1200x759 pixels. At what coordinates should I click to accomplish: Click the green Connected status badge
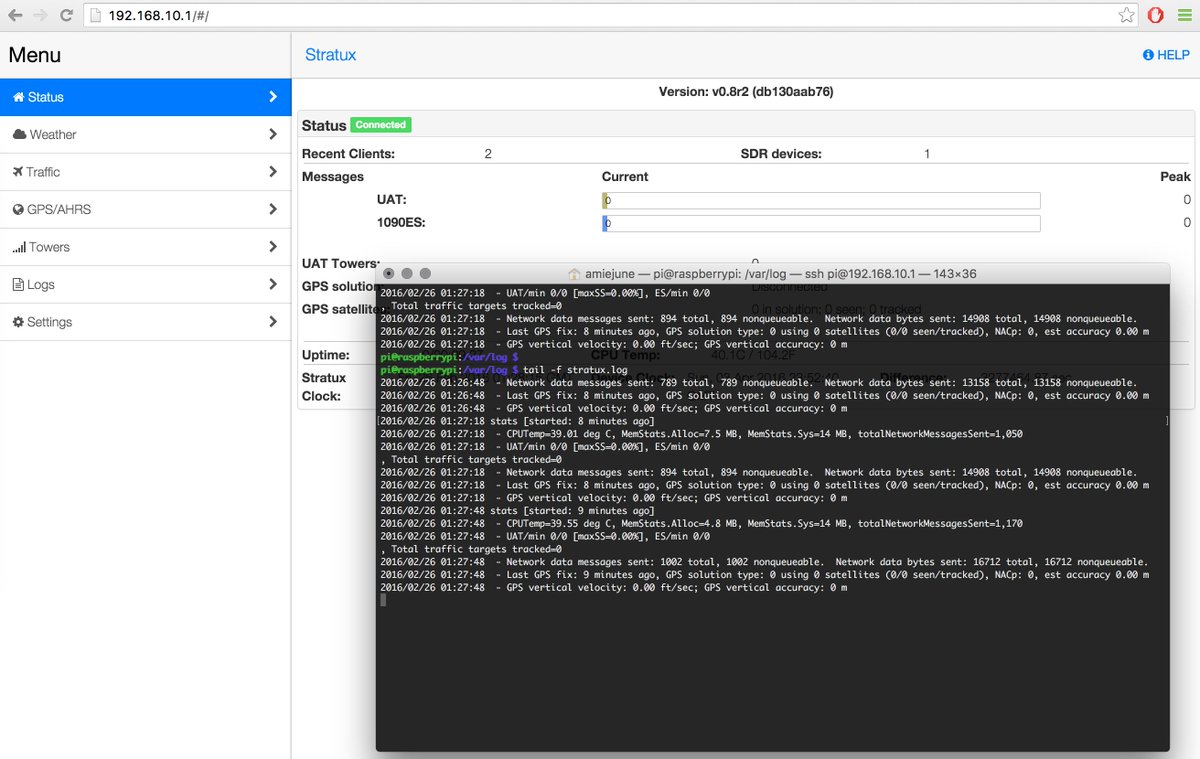pos(380,125)
